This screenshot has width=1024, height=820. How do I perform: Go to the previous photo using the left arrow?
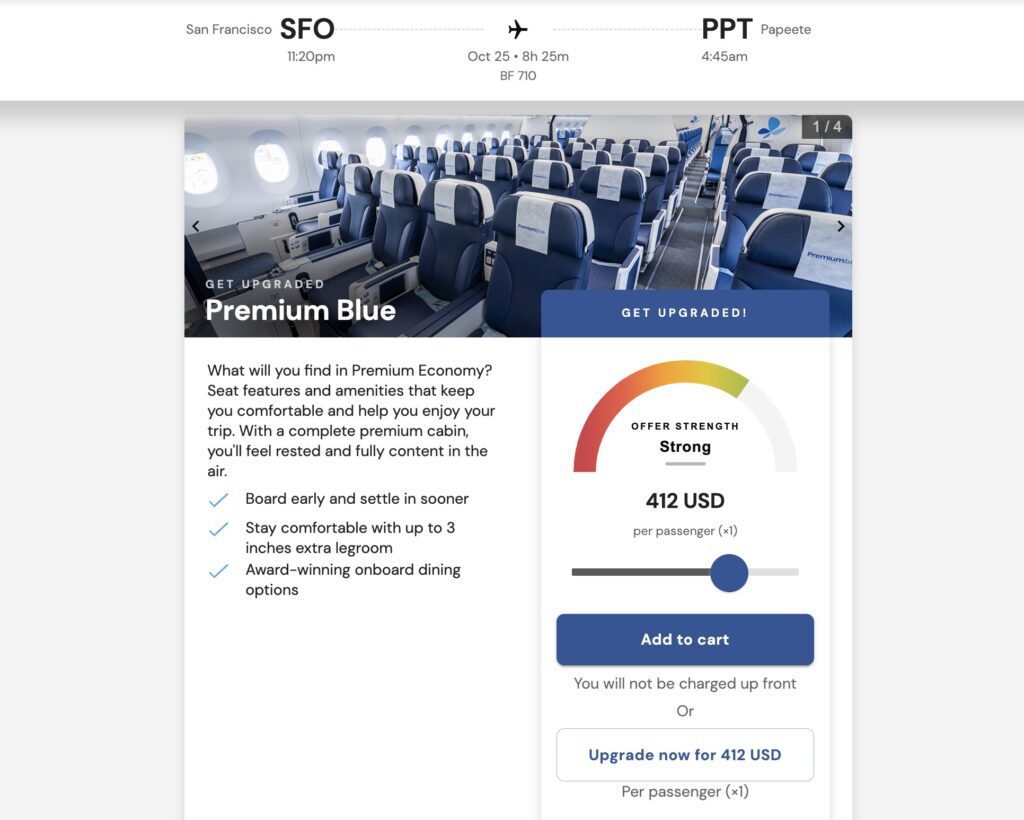[x=196, y=226]
